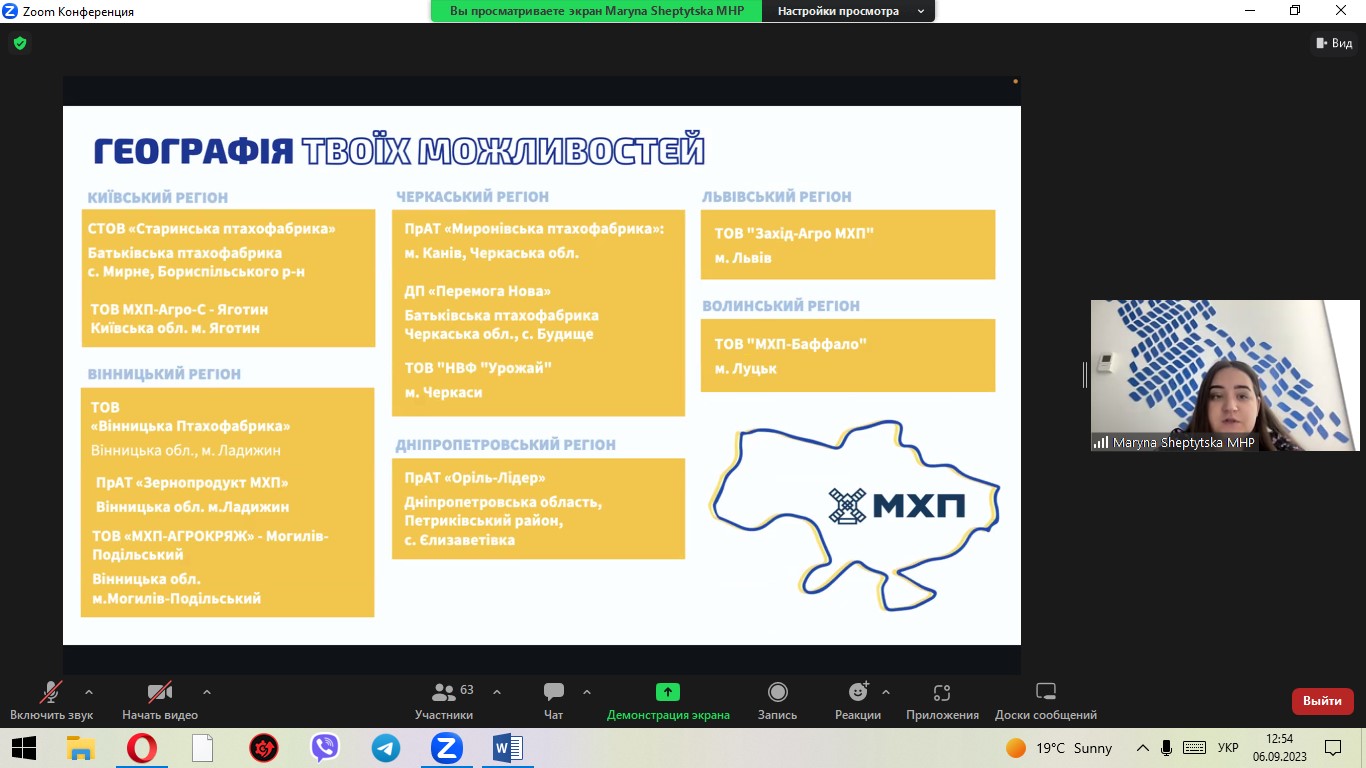Click the green screen-viewing notification banner
The image size is (1366, 768).
click(597, 11)
